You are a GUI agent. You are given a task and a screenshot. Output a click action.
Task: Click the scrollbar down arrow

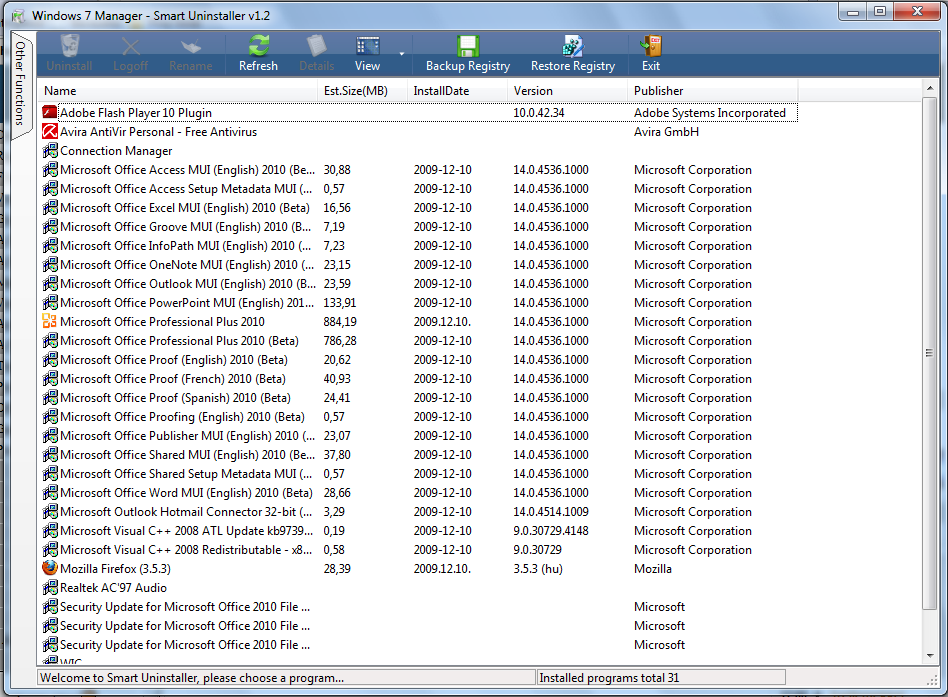930,656
